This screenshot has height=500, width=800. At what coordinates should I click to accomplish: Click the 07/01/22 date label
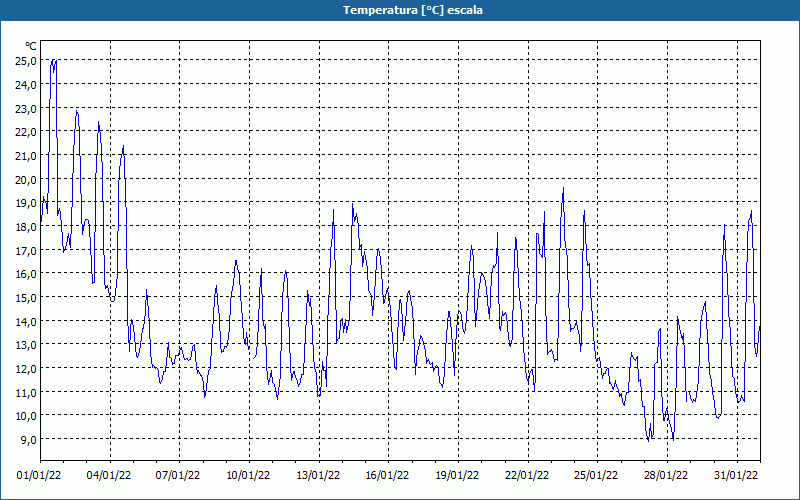coord(178,476)
